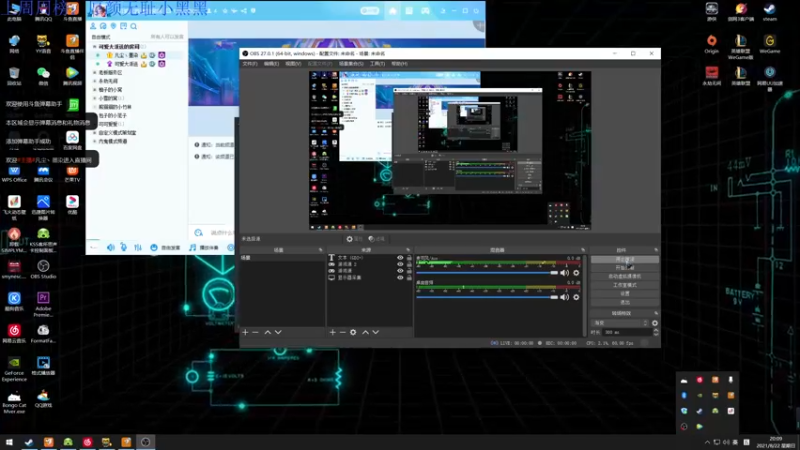Click Start Virtual Camera button
The width and height of the screenshot is (800, 450).
pos(624,277)
